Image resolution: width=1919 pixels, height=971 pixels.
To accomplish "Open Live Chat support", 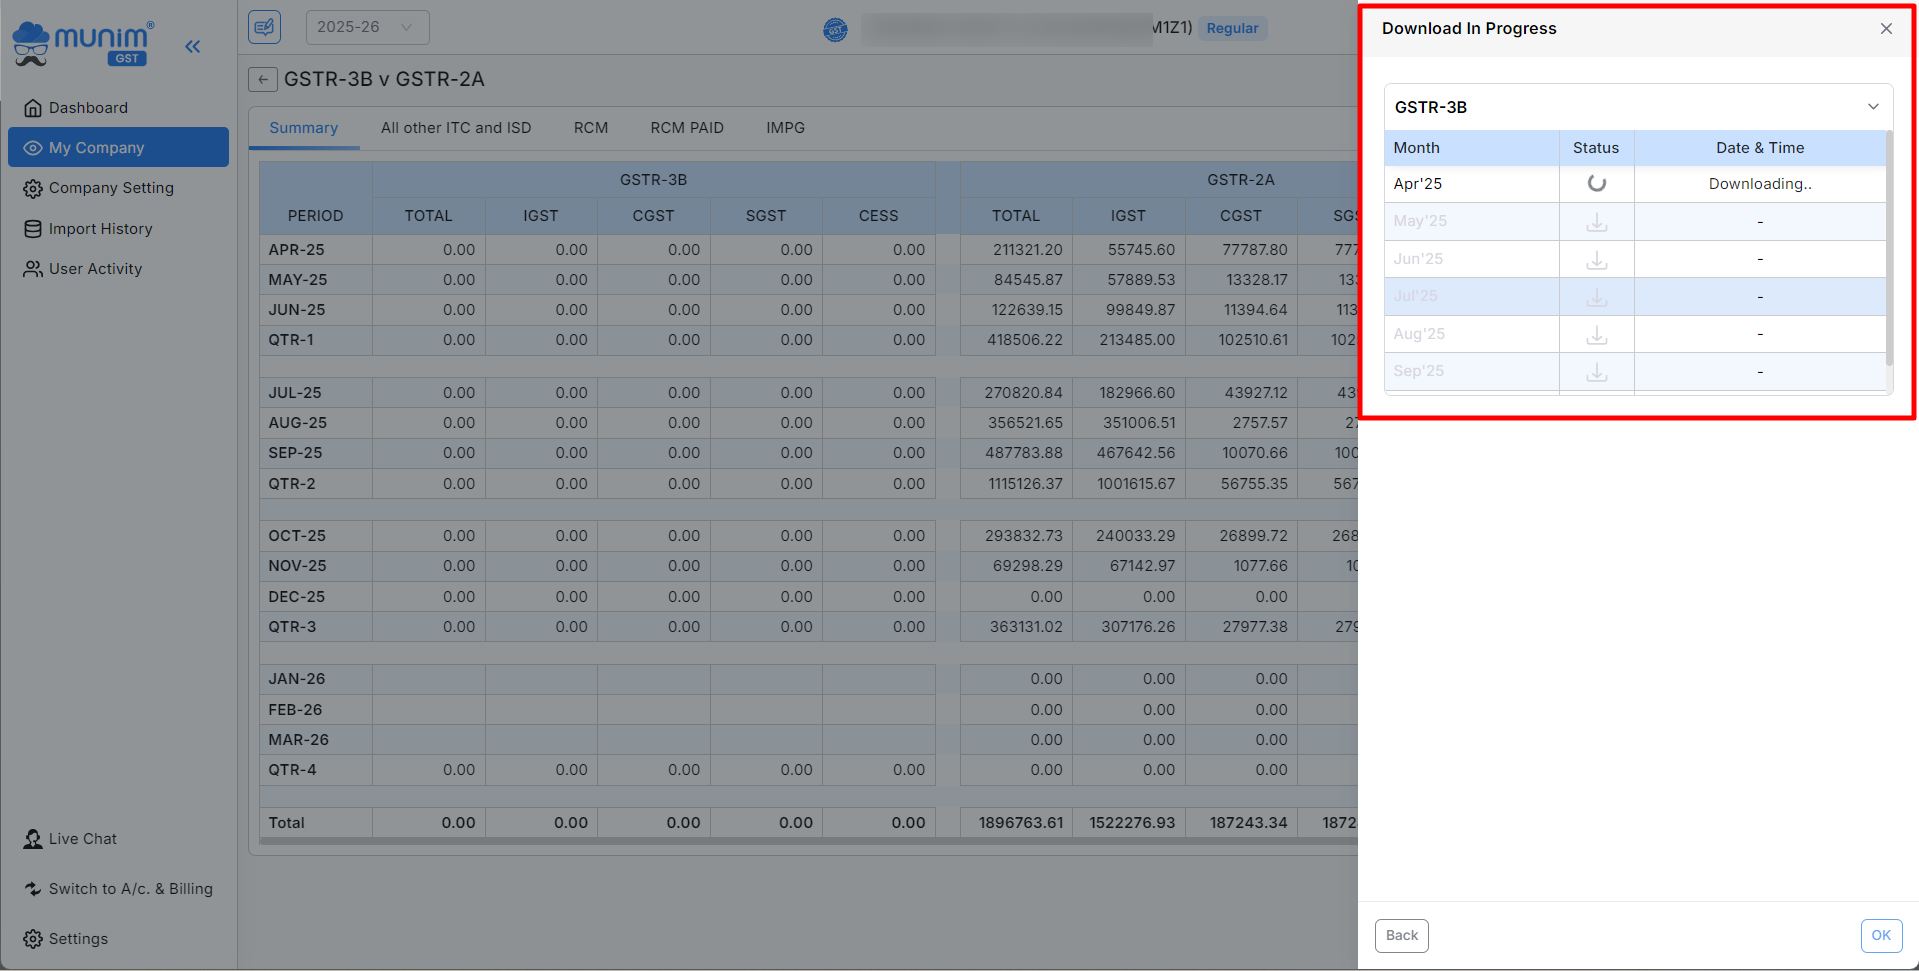I will [x=82, y=839].
